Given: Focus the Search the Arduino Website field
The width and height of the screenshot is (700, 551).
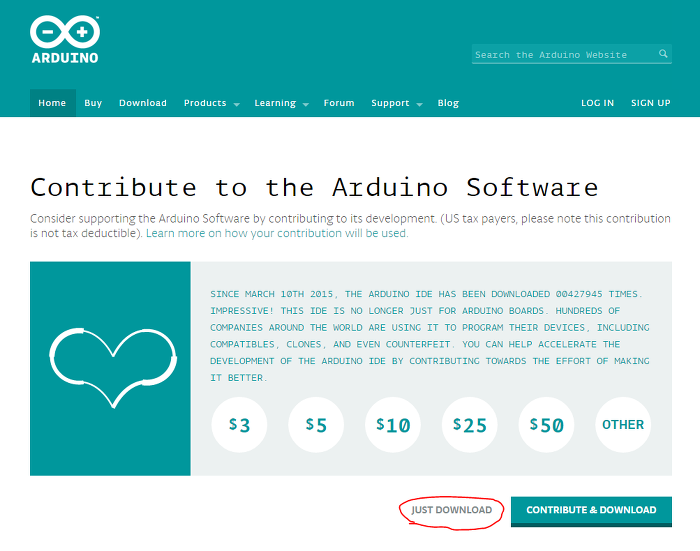Looking at the screenshot, I should point(571,54).
